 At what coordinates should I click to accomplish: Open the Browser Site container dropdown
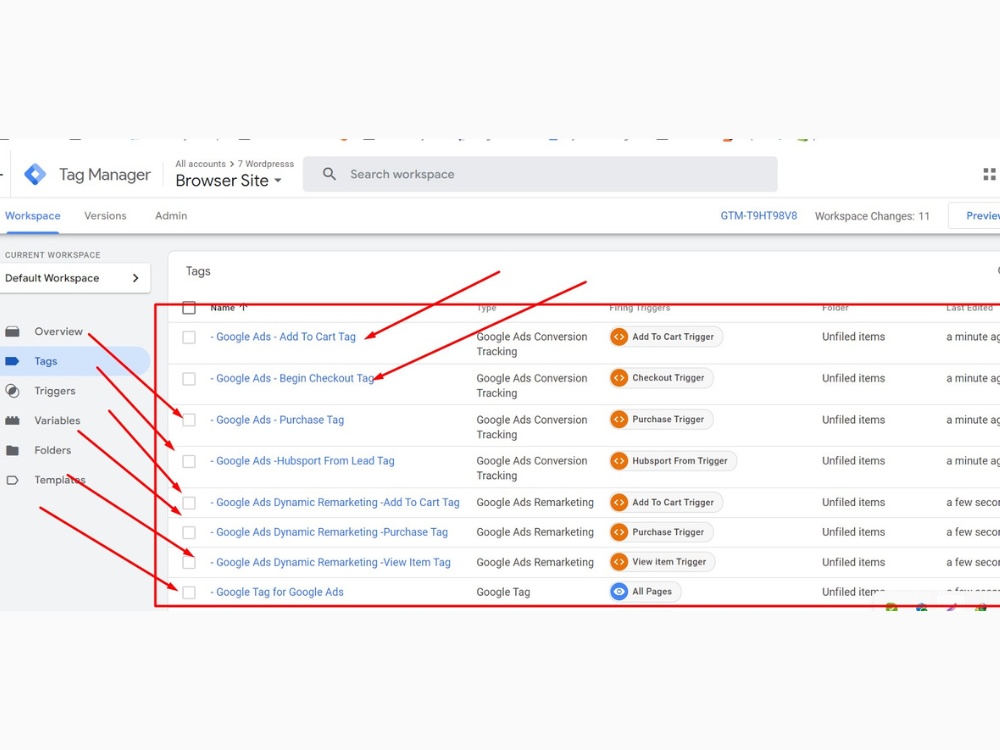[228, 181]
